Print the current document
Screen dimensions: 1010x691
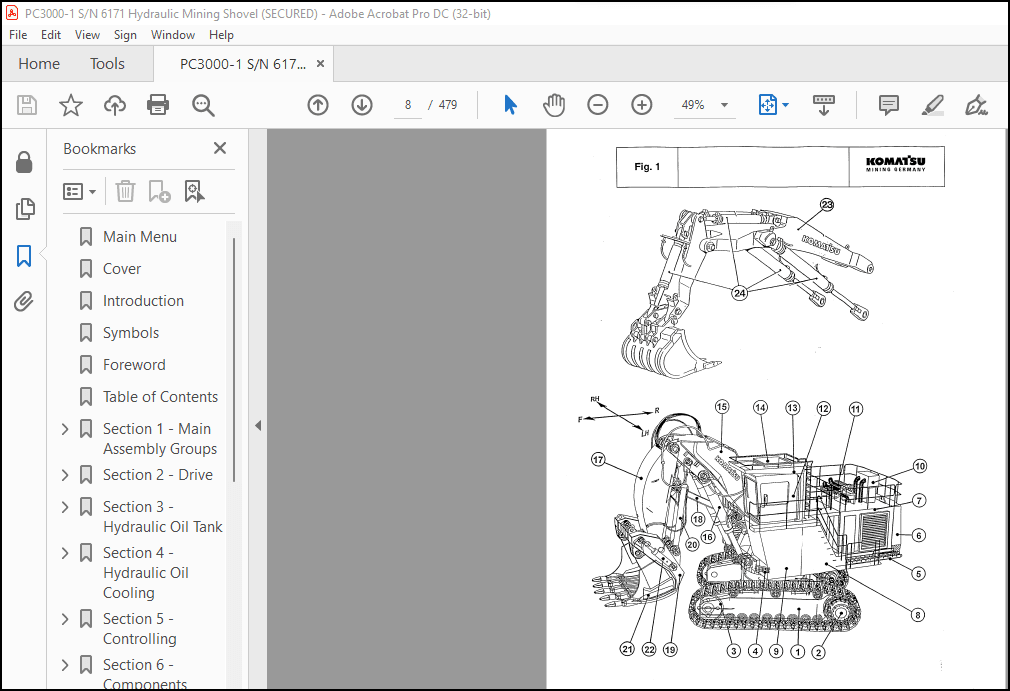[158, 104]
